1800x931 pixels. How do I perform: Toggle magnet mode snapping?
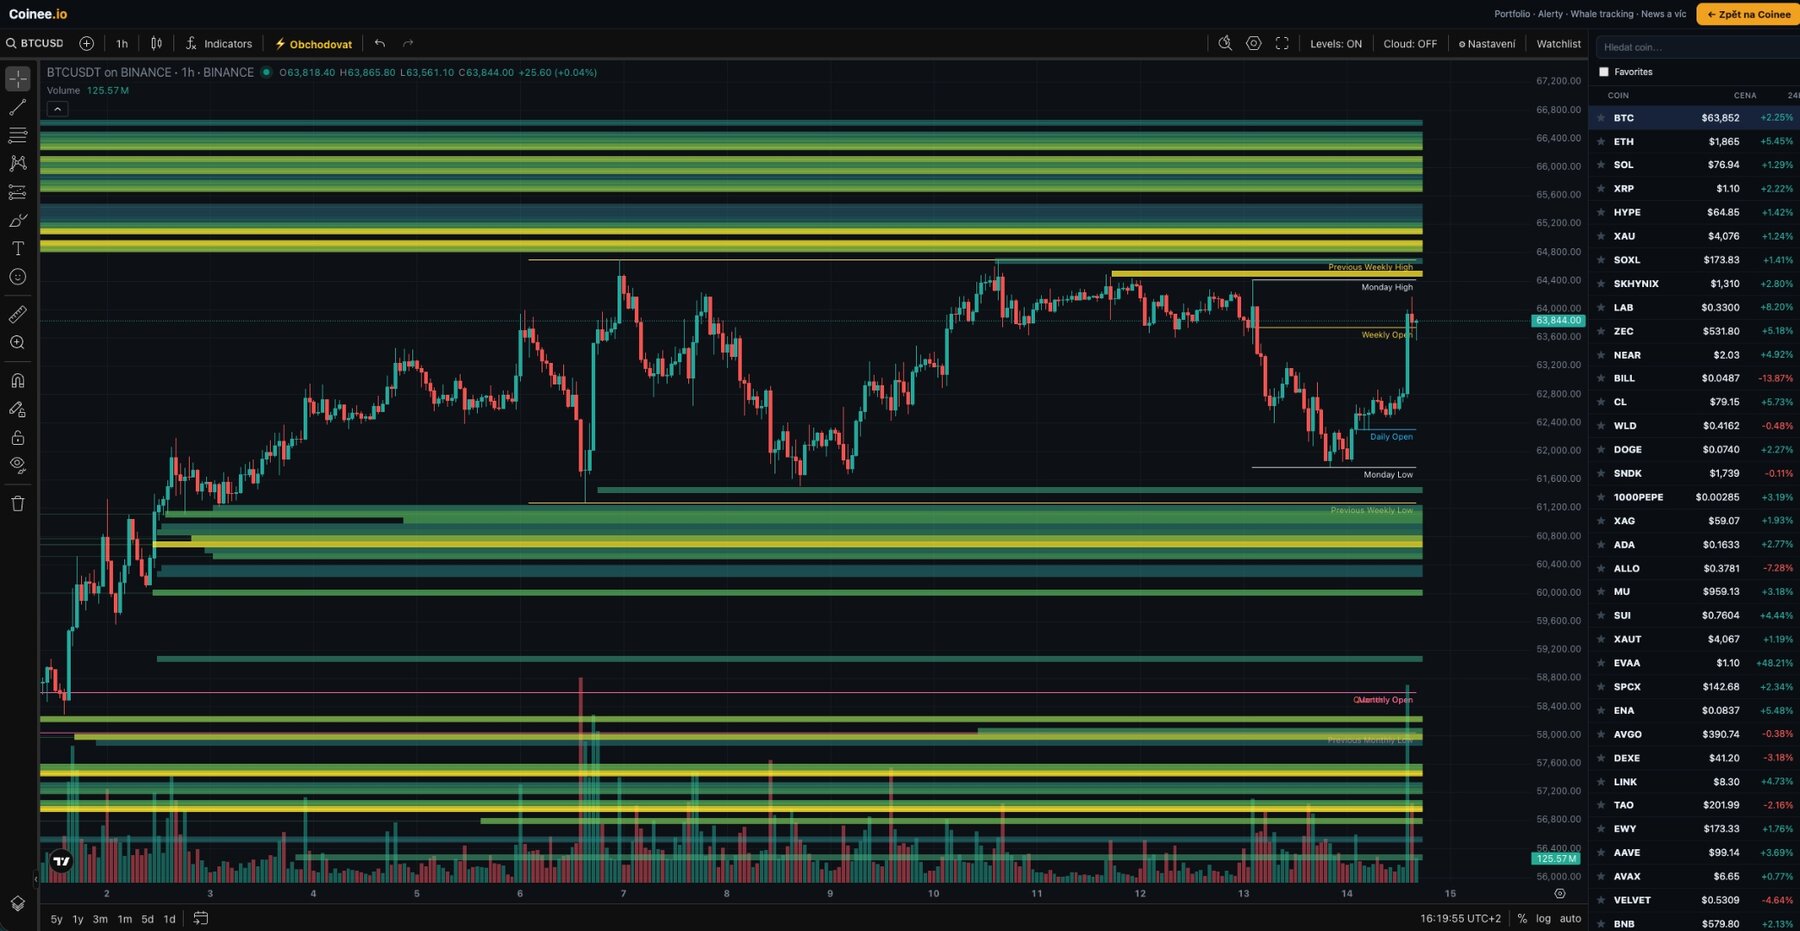(18, 380)
